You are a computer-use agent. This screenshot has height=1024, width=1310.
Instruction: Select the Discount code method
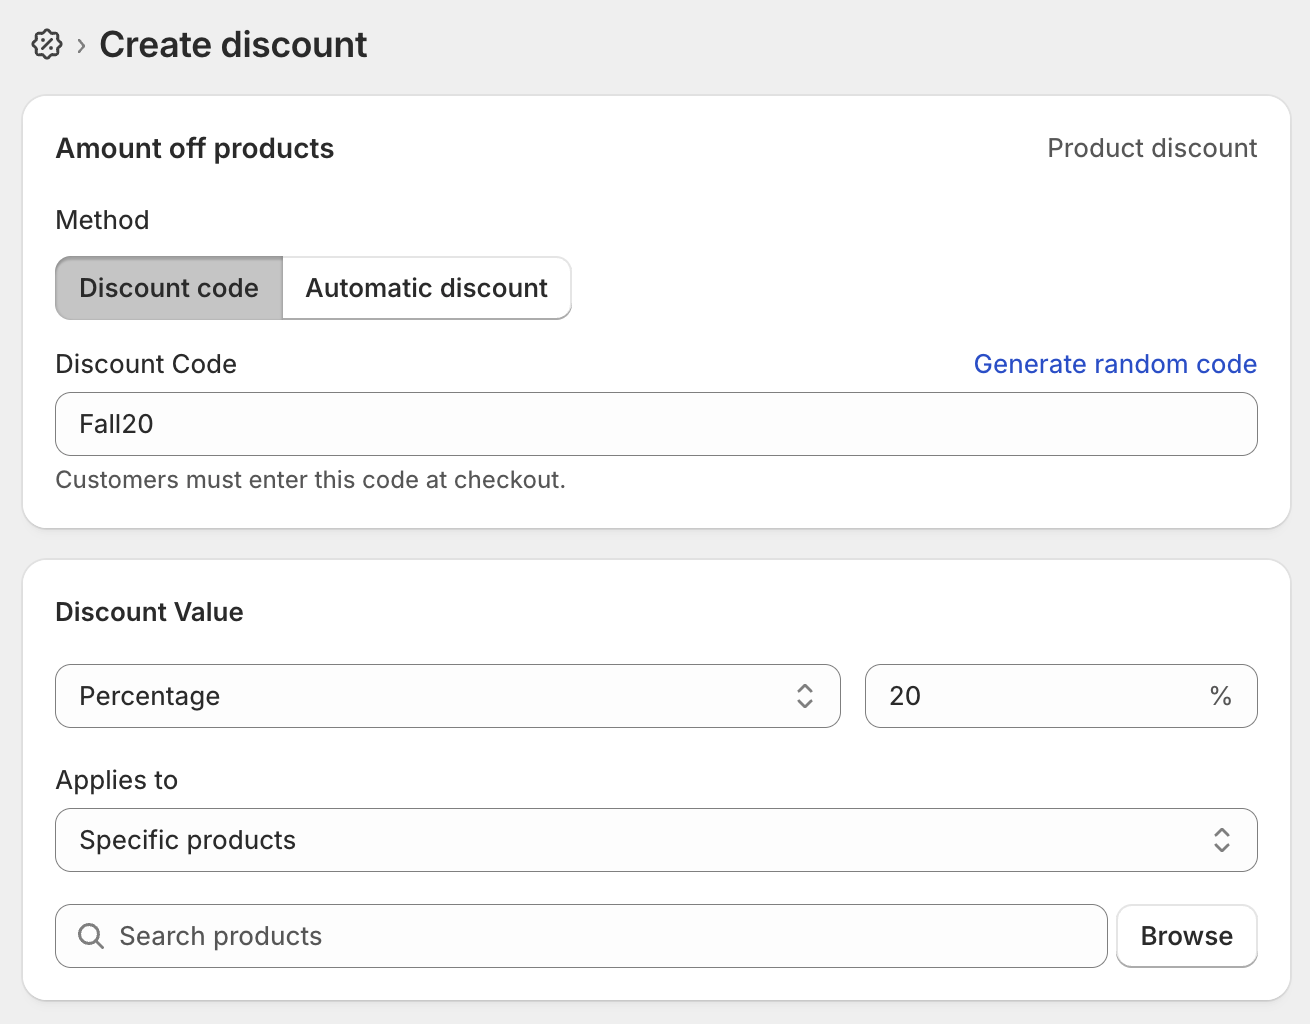click(x=169, y=288)
